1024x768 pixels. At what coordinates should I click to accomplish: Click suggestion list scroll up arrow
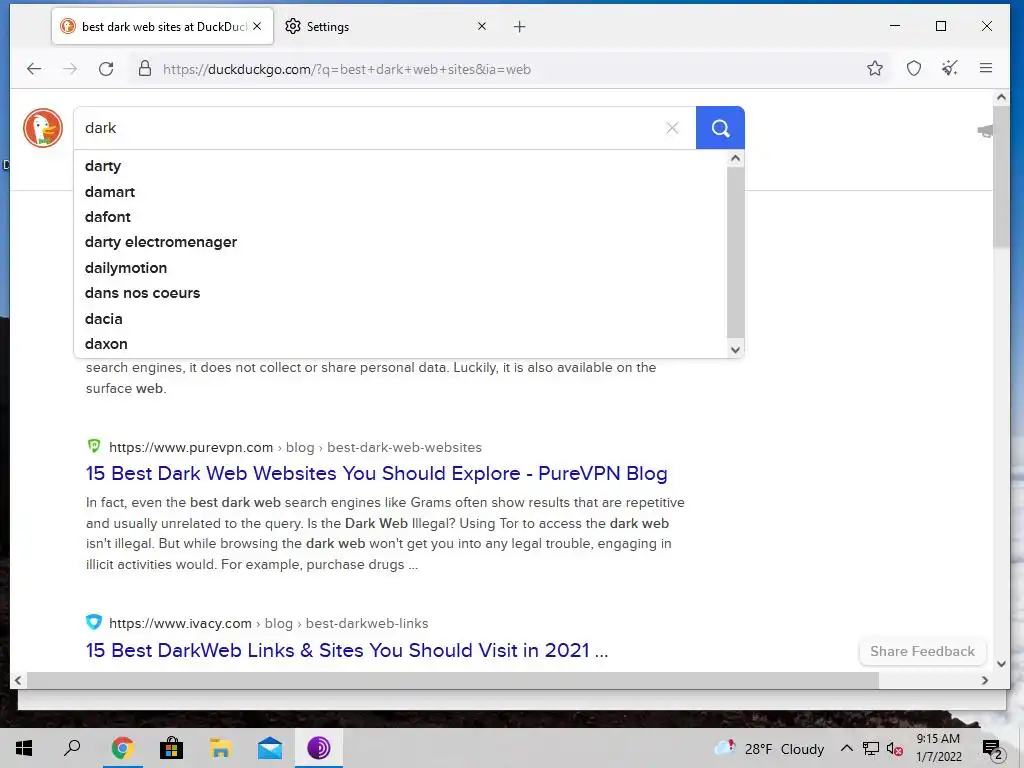[735, 159]
